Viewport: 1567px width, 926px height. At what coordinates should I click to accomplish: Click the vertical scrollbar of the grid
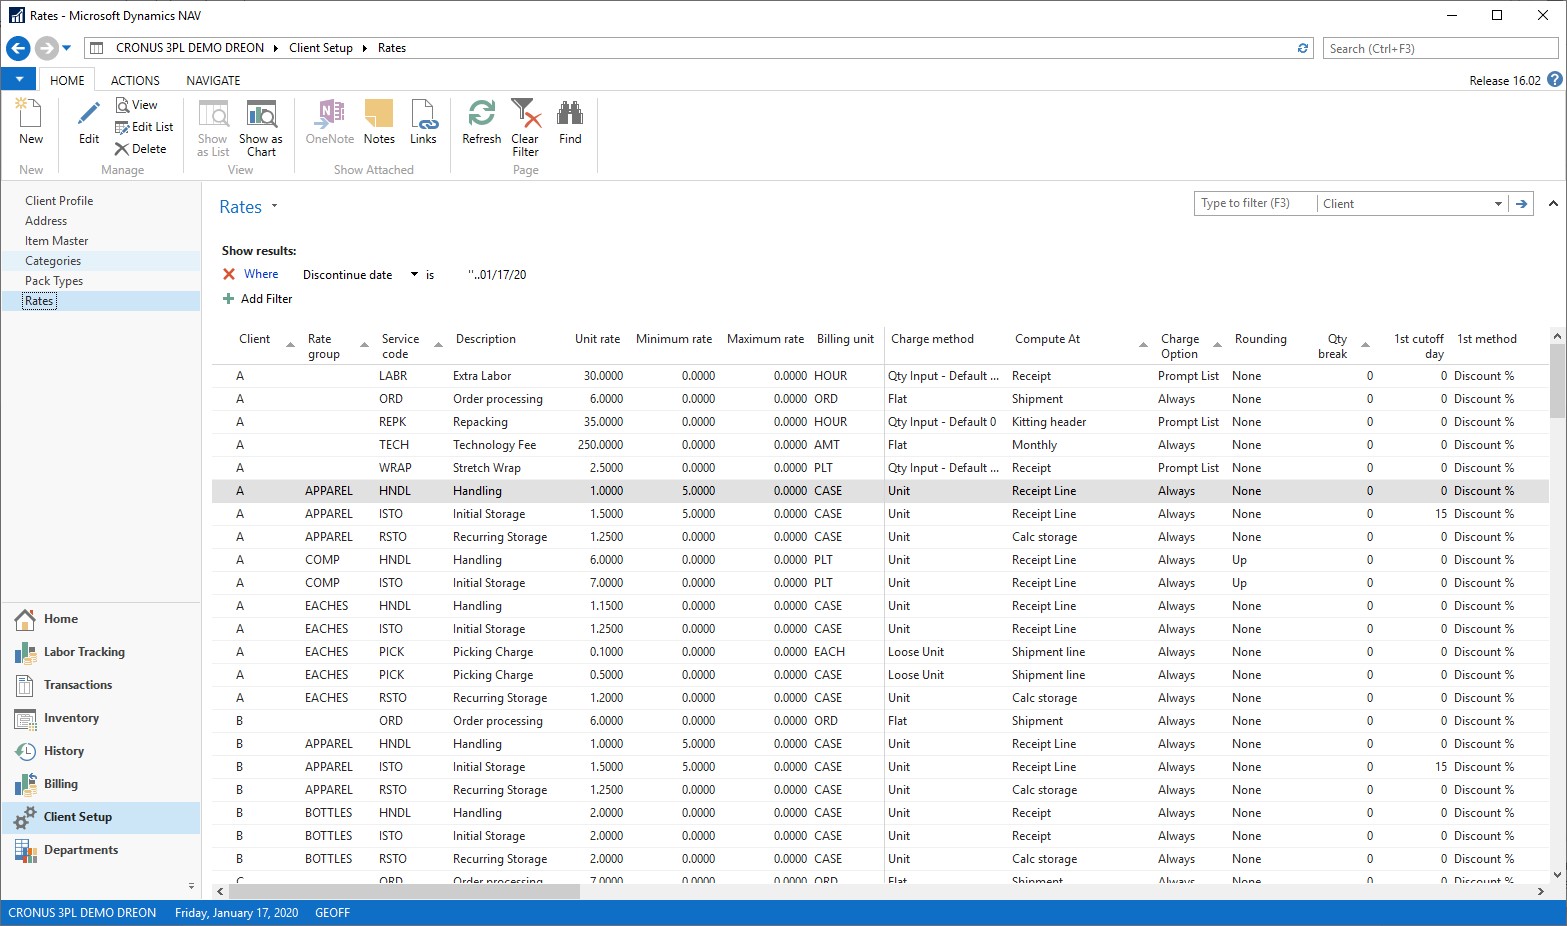click(x=1557, y=380)
